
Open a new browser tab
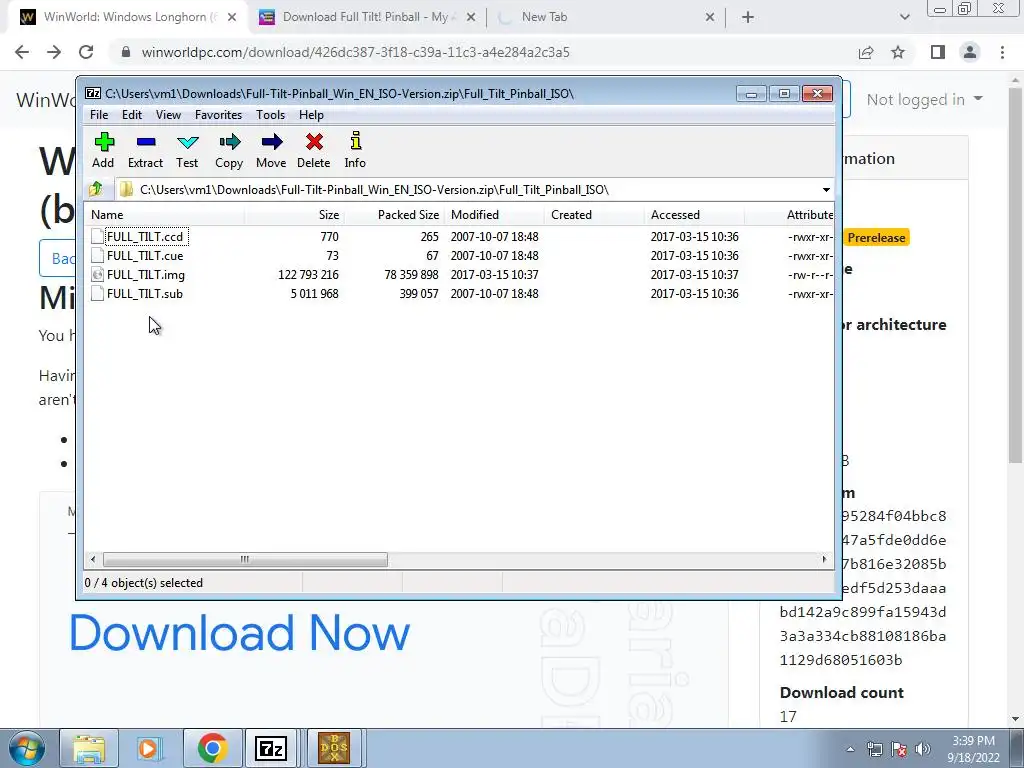[748, 18]
